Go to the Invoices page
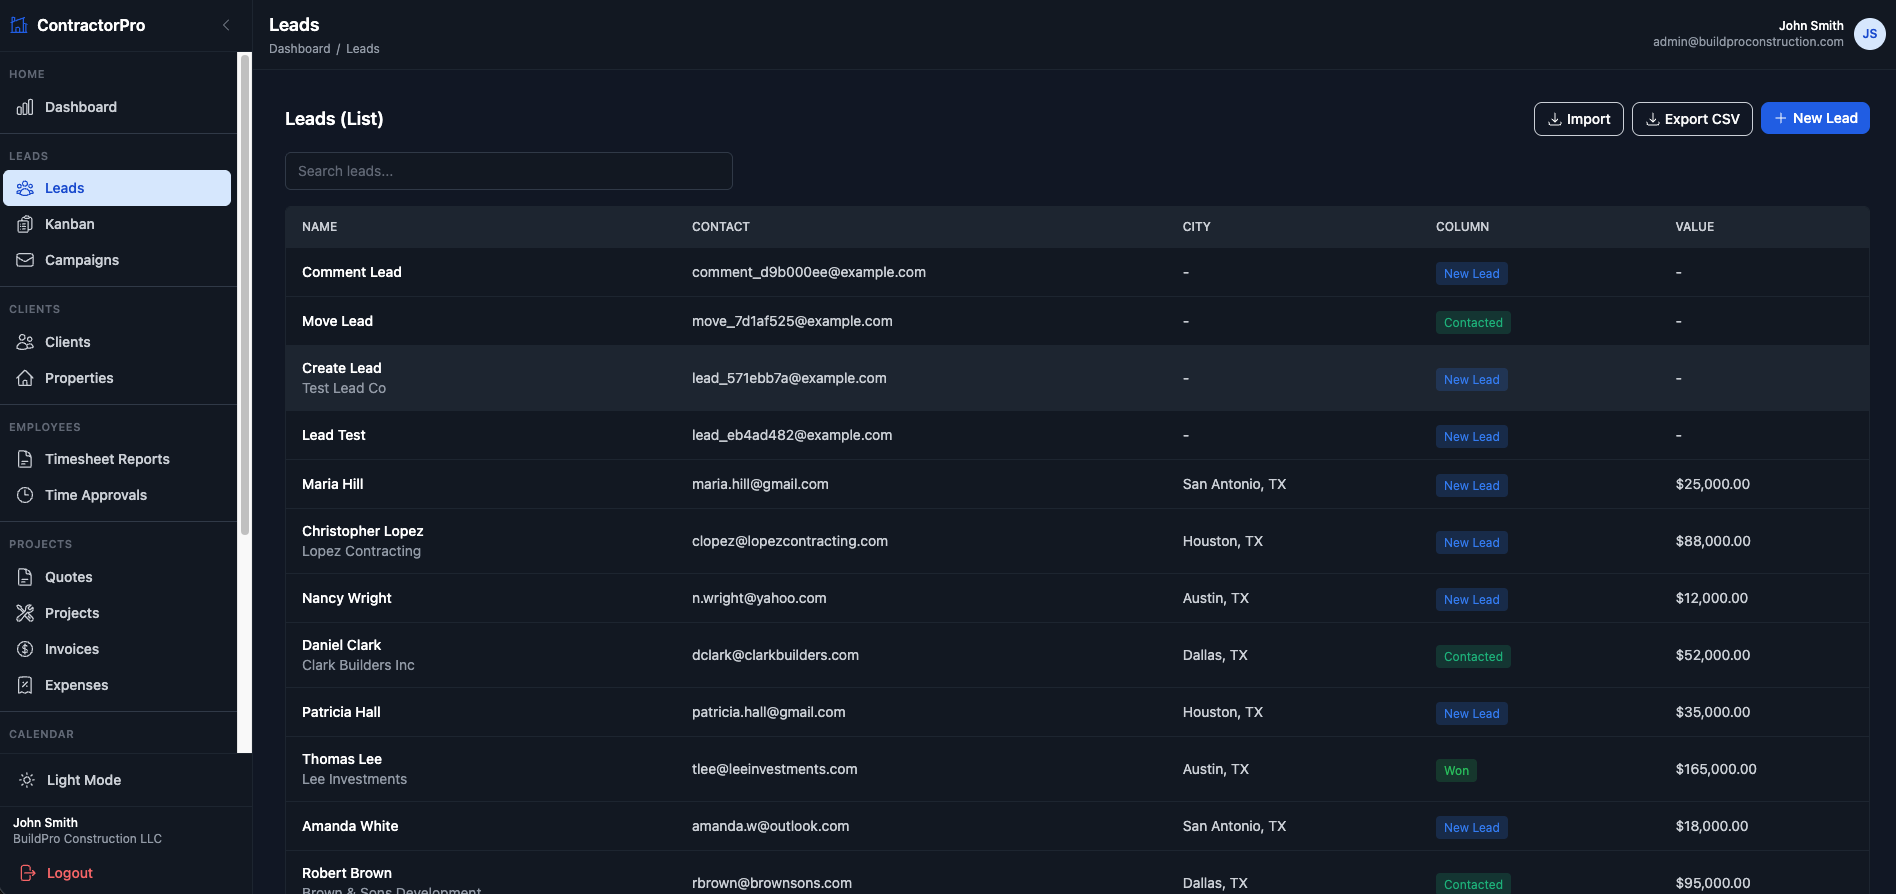The width and height of the screenshot is (1896, 894). pos(117,649)
